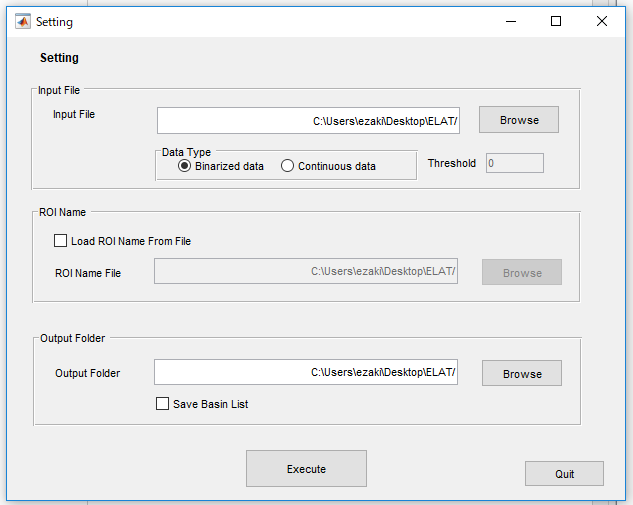Click the Threshold value field
This screenshot has height=505, width=633.
point(515,163)
